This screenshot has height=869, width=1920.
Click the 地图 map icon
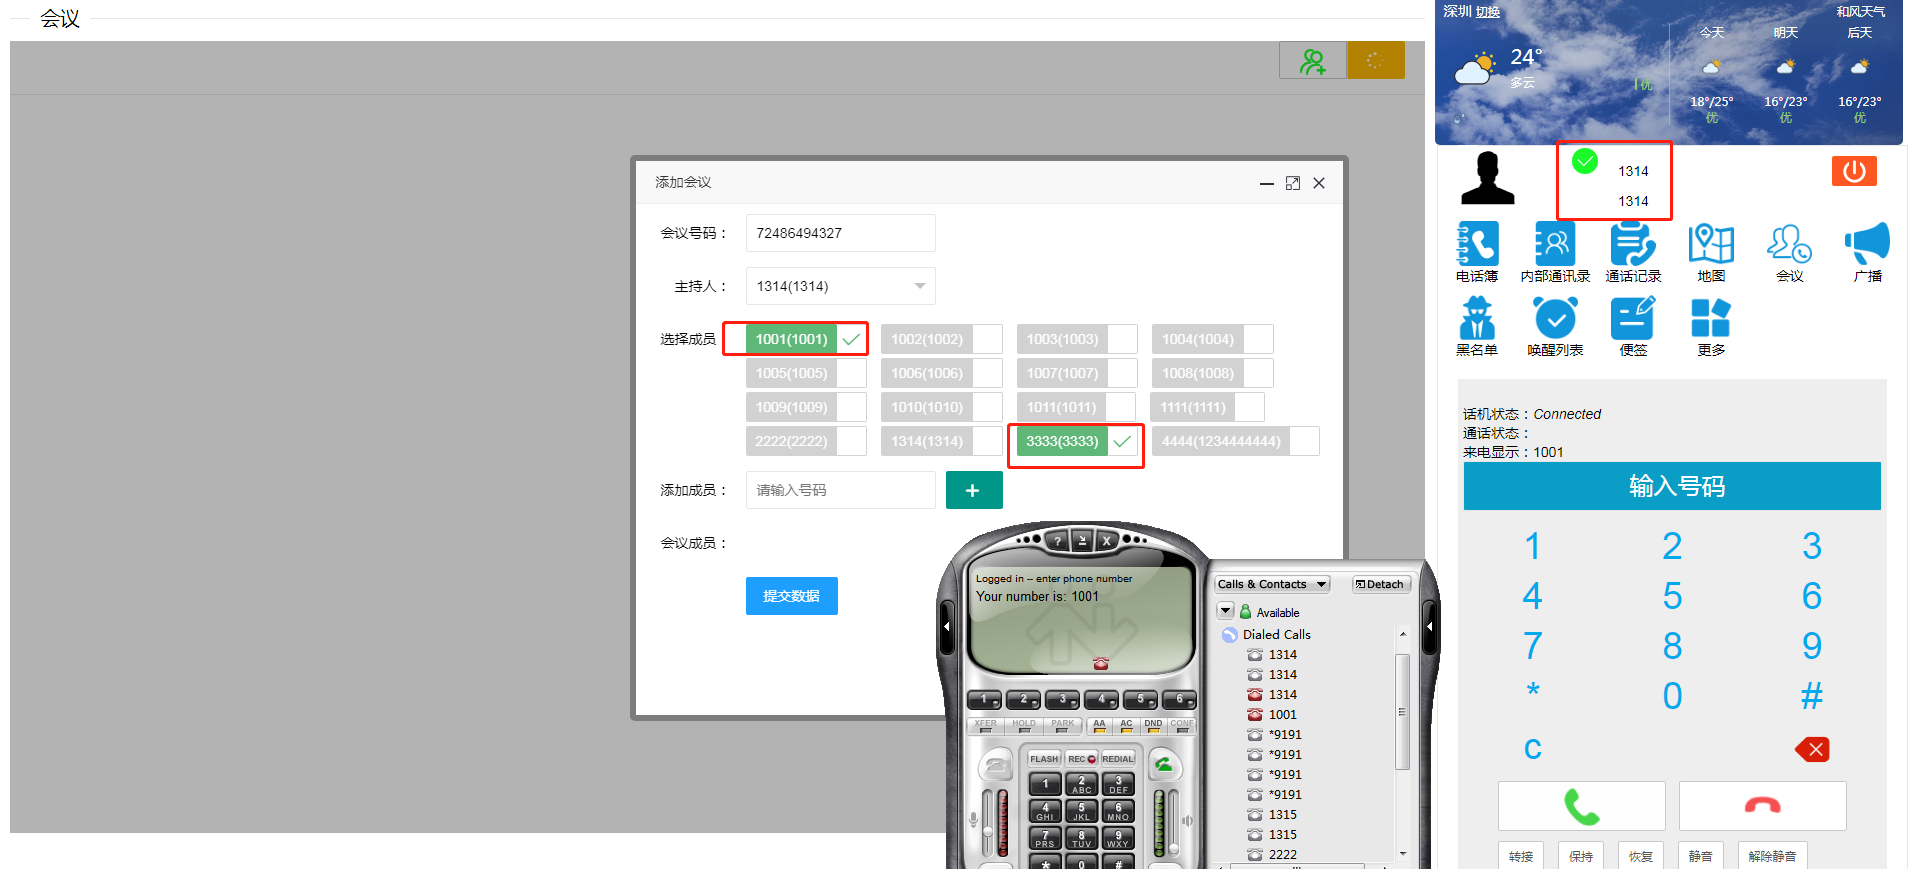pos(1710,244)
